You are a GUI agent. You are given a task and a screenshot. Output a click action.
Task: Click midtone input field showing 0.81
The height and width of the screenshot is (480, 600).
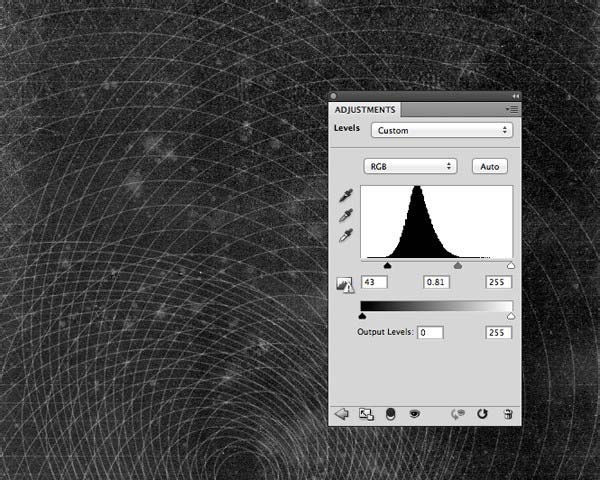(436, 282)
